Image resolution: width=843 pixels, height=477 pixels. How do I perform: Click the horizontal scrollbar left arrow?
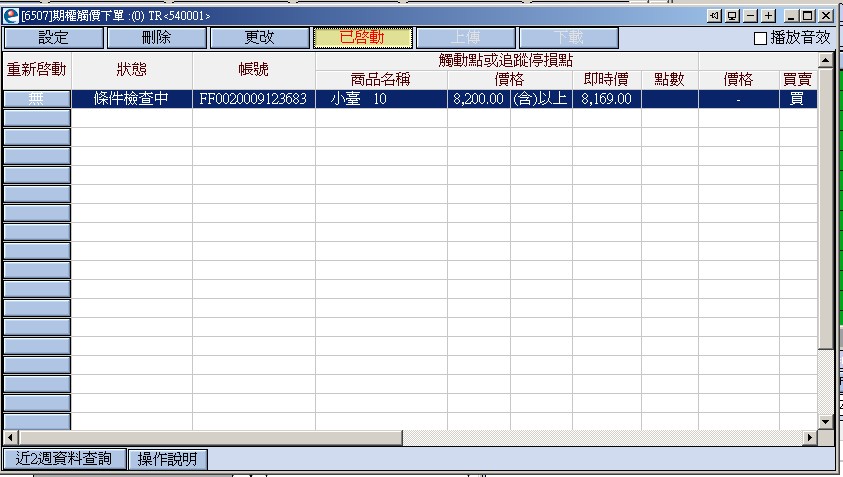(x=10, y=438)
